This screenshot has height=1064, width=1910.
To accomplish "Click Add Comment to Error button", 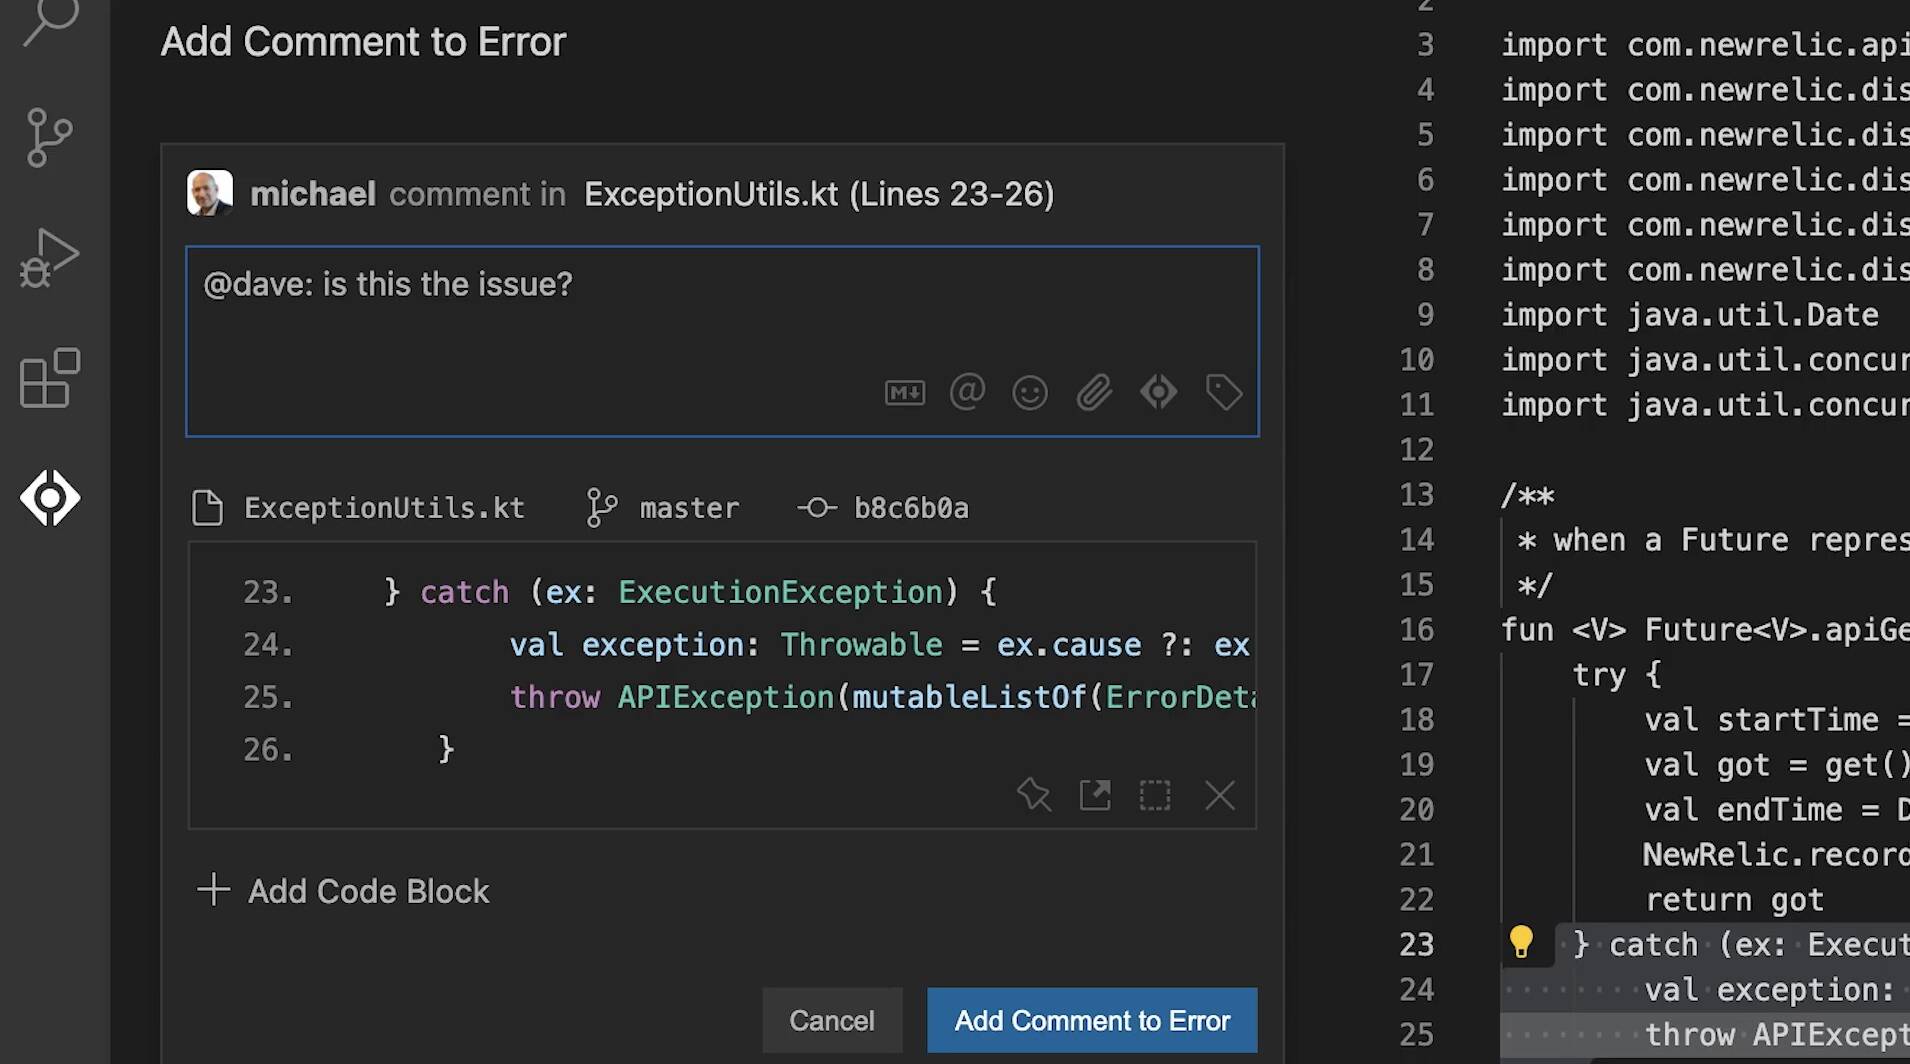I will tap(1092, 1020).
